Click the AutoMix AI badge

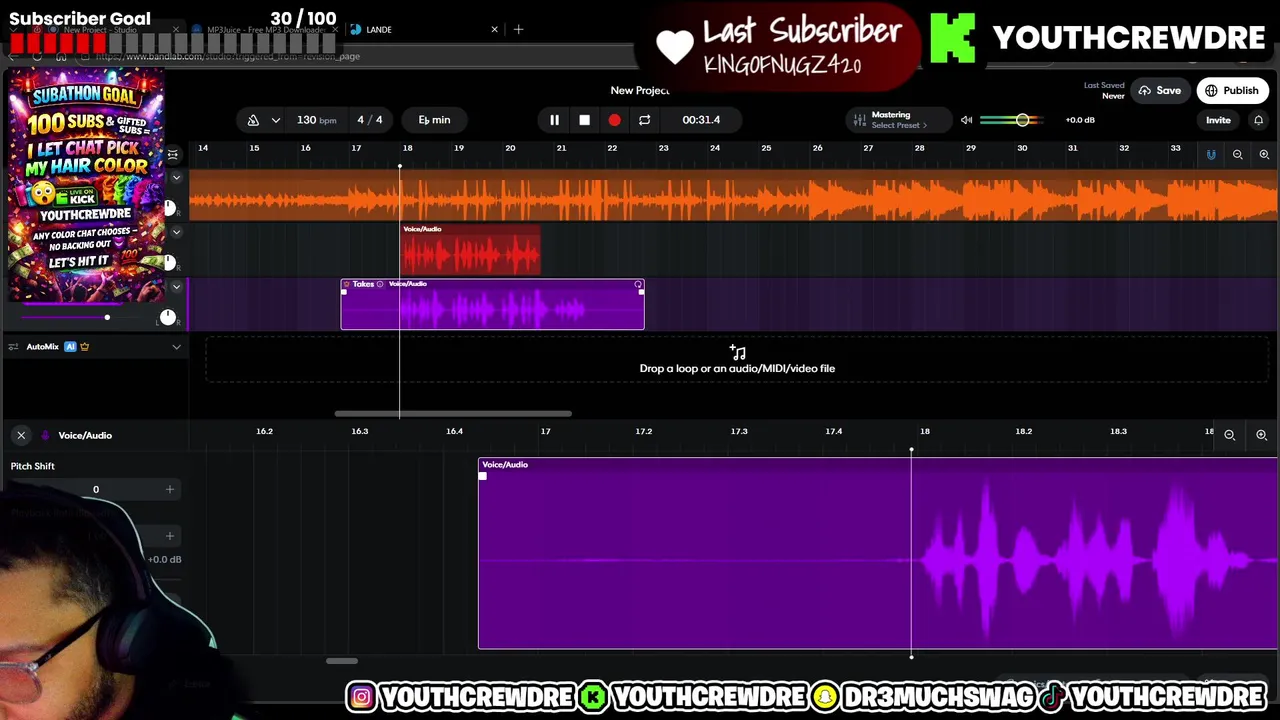pyautogui.click(x=70, y=347)
